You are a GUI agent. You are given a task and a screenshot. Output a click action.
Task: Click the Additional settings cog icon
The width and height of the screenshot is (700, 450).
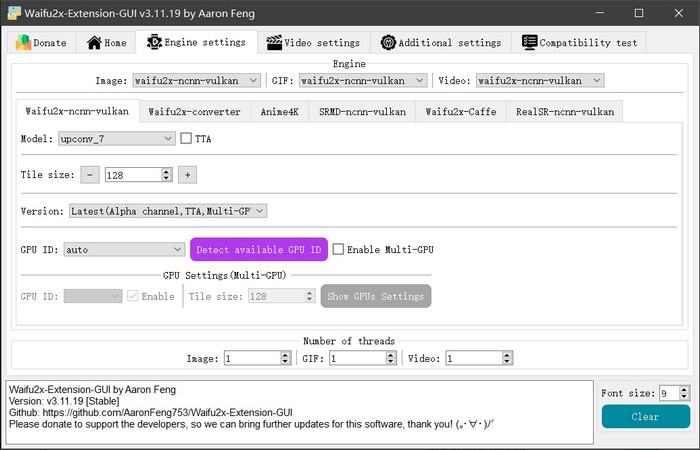pyautogui.click(x=388, y=42)
